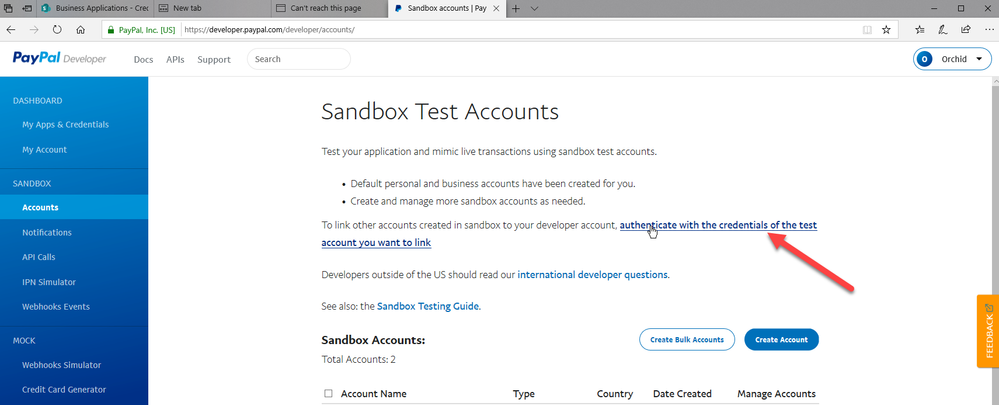This screenshot has height=405, width=999.
Task: Click the browser forward arrow
Action: (x=34, y=29)
